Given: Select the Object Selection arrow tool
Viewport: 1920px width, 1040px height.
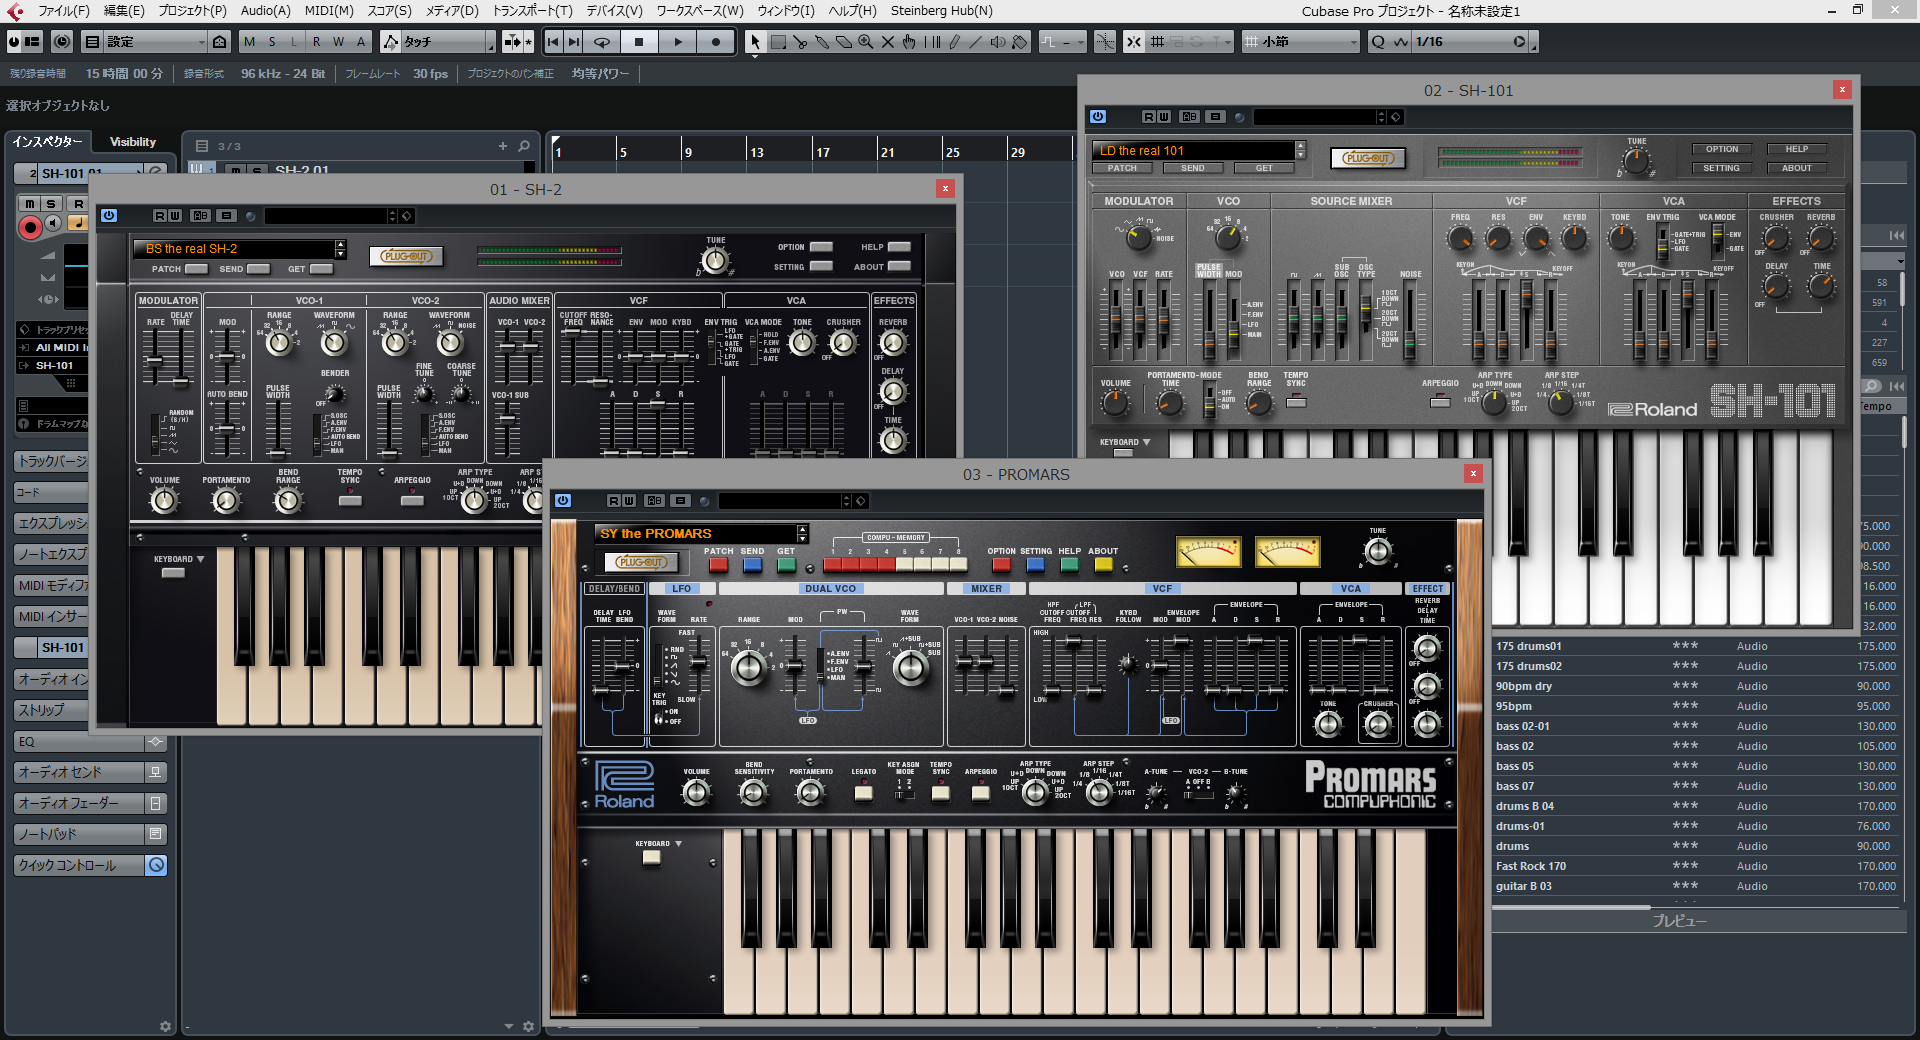Looking at the screenshot, I should 755,42.
